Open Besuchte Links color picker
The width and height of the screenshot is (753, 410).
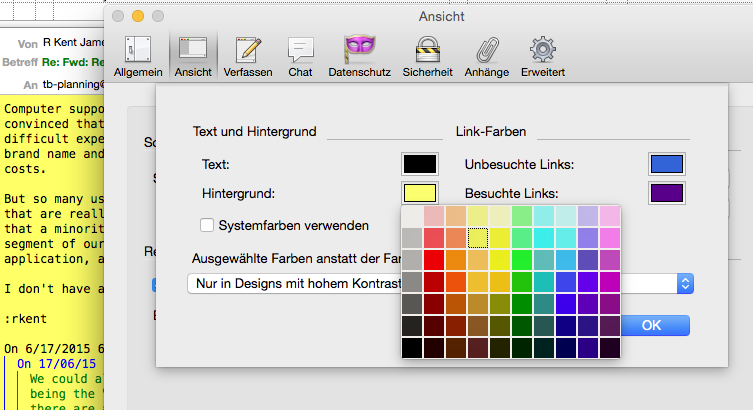click(666, 193)
